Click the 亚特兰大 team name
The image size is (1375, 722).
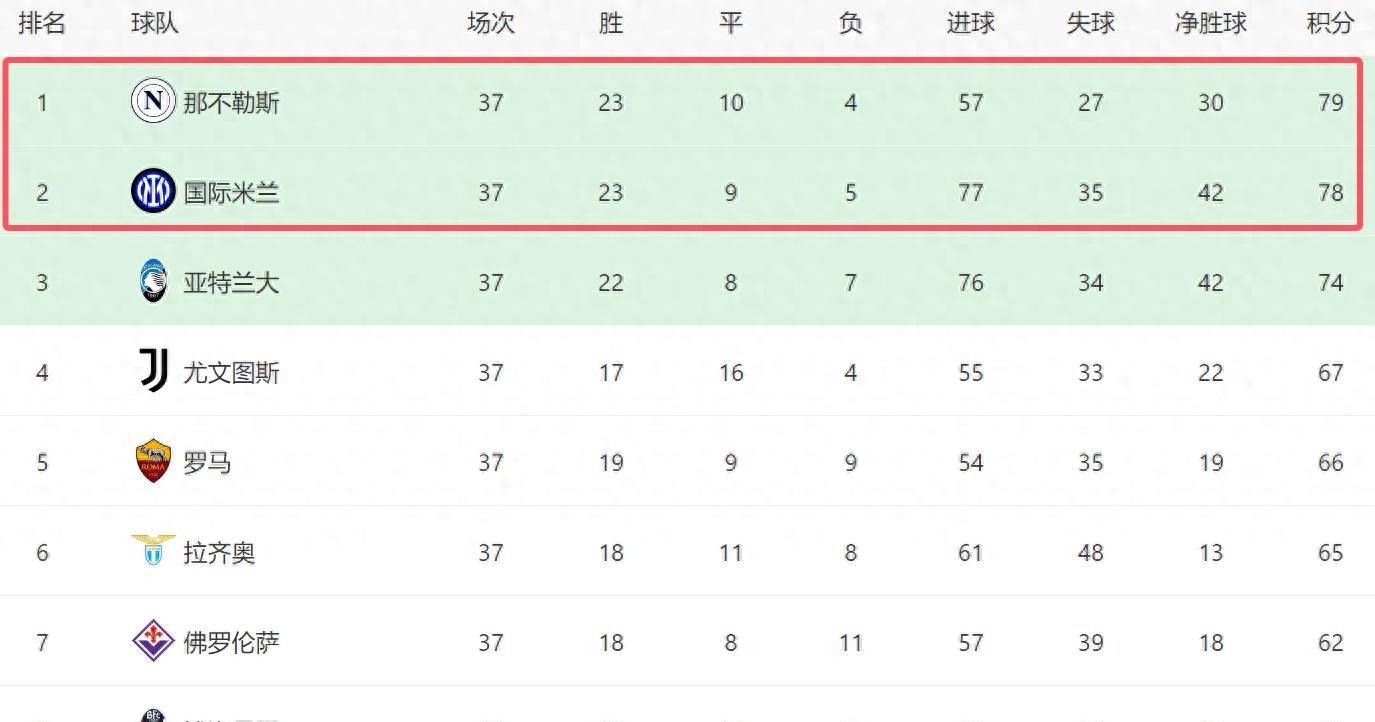point(231,283)
